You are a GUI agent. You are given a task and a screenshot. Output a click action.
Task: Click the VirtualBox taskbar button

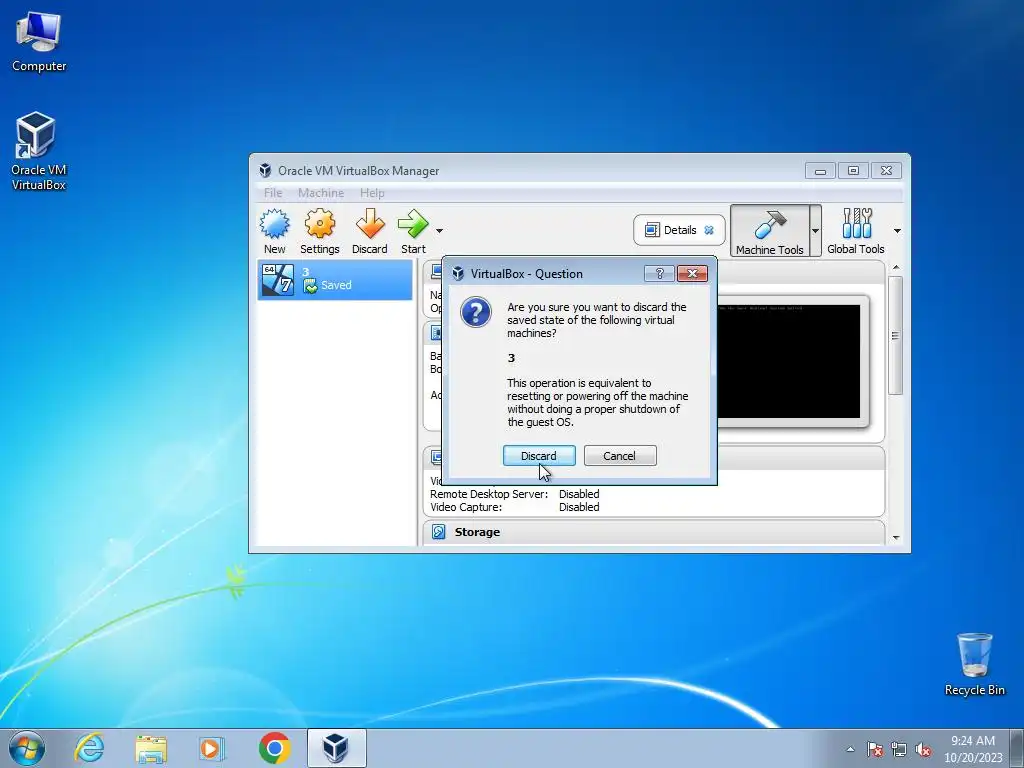tap(336, 748)
